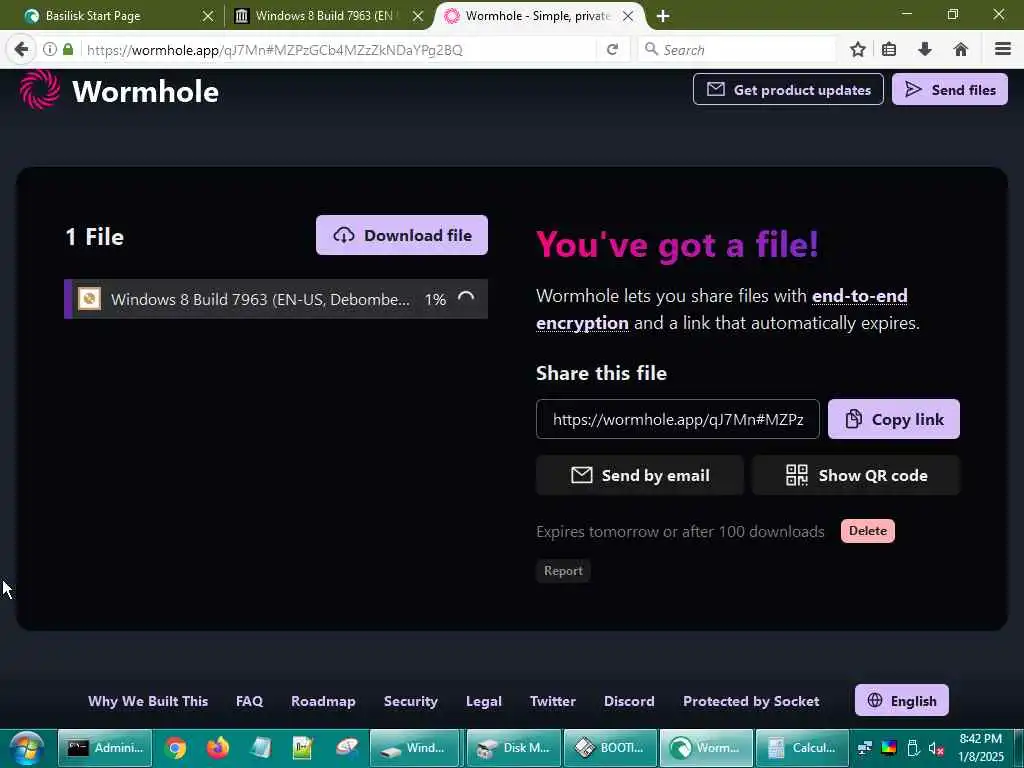Switch to Wind... taskbar window
The image size is (1024, 768).
point(416,748)
